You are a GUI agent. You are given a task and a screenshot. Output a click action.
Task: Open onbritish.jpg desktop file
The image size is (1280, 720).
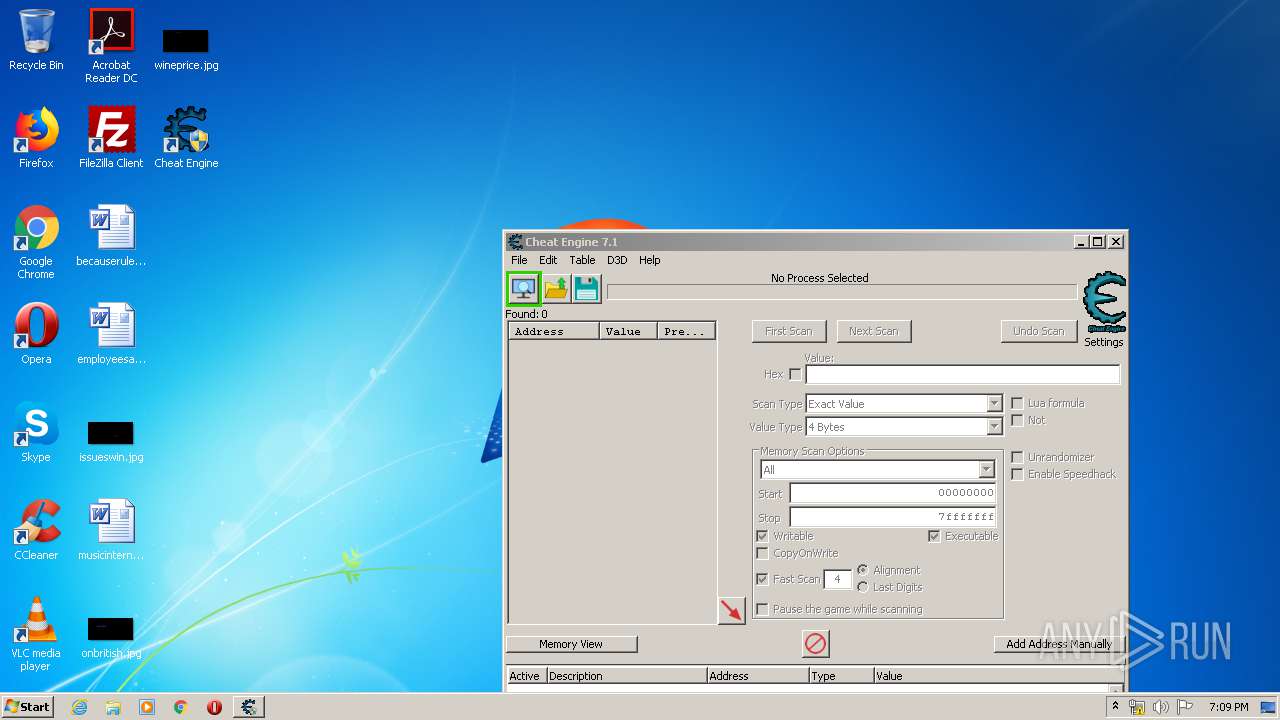pos(111,636)
